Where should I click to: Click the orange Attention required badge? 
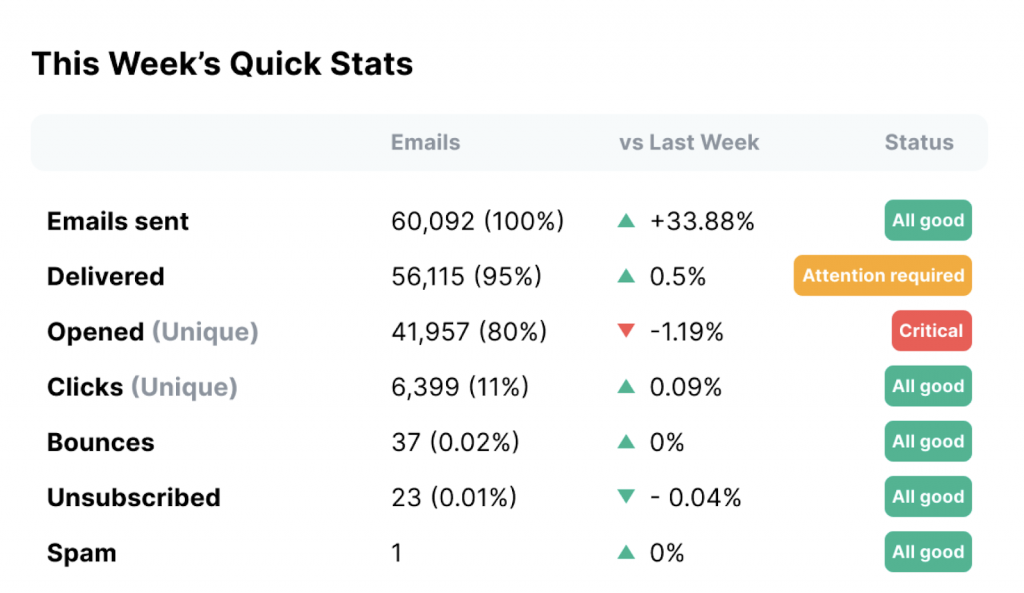pos(883,276)
